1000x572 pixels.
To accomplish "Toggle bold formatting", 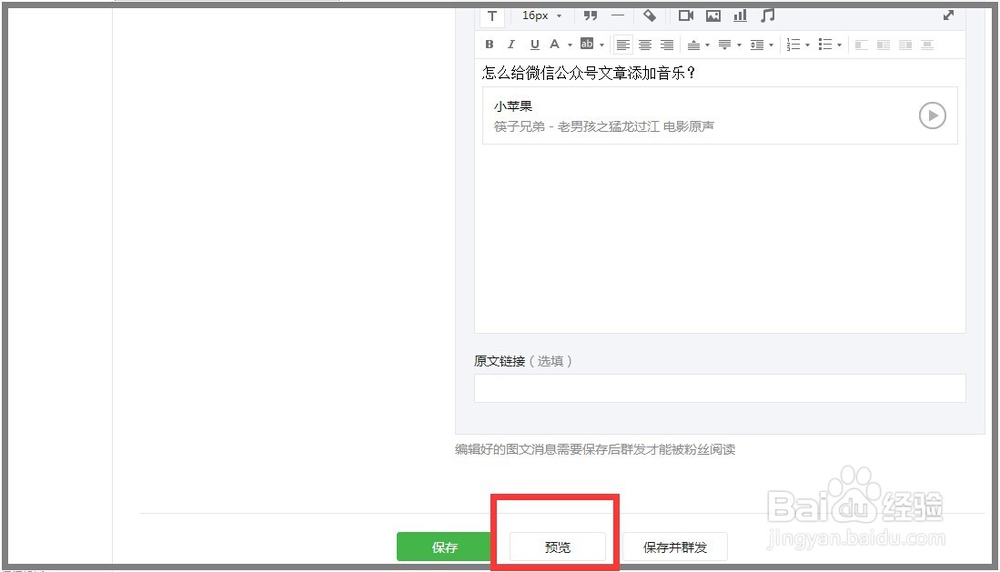I will 489,44.
